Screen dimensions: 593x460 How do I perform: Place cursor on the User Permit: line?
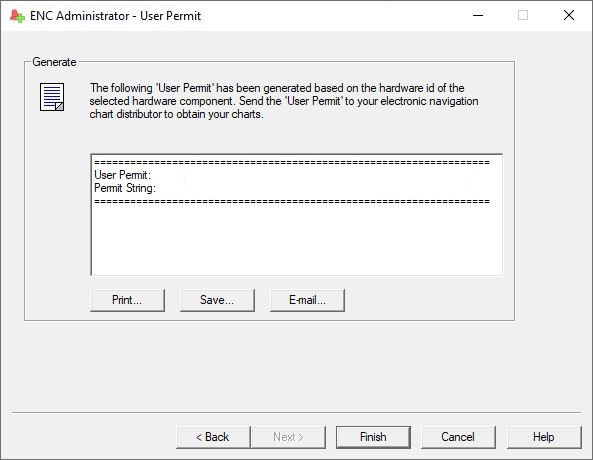pos(123,175)
